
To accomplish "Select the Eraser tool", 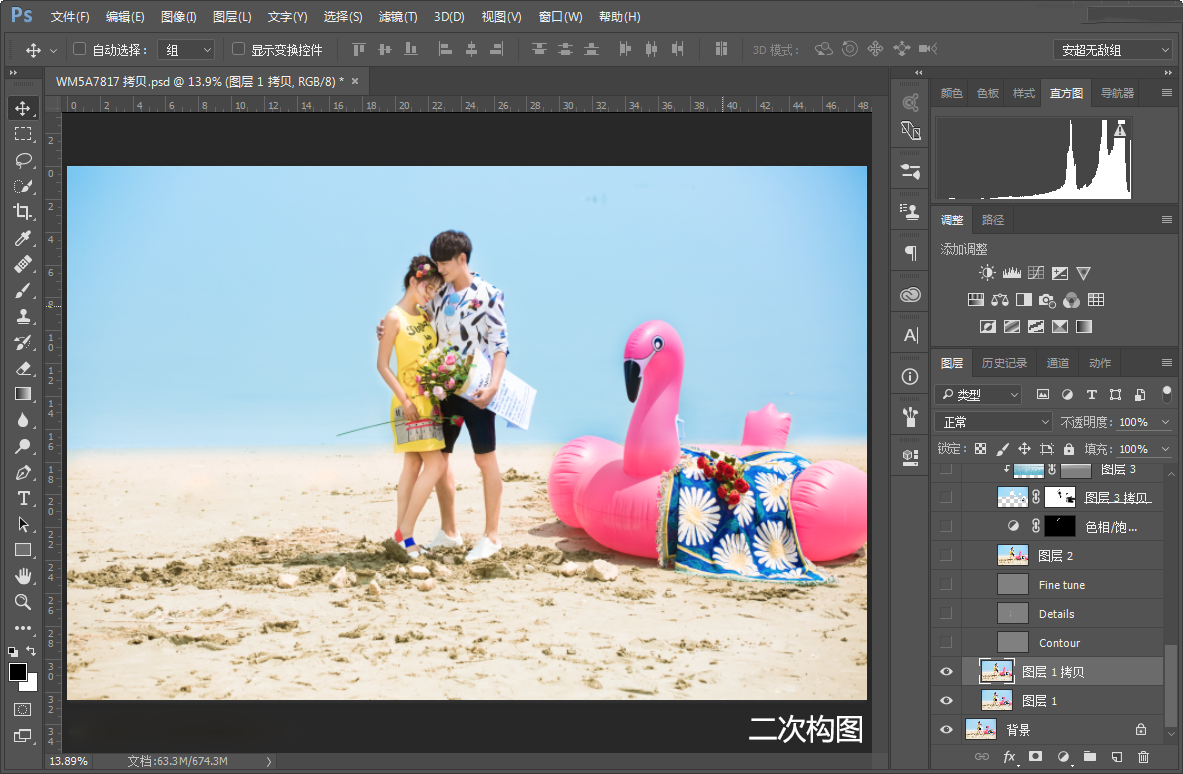I will coord(23,368).
